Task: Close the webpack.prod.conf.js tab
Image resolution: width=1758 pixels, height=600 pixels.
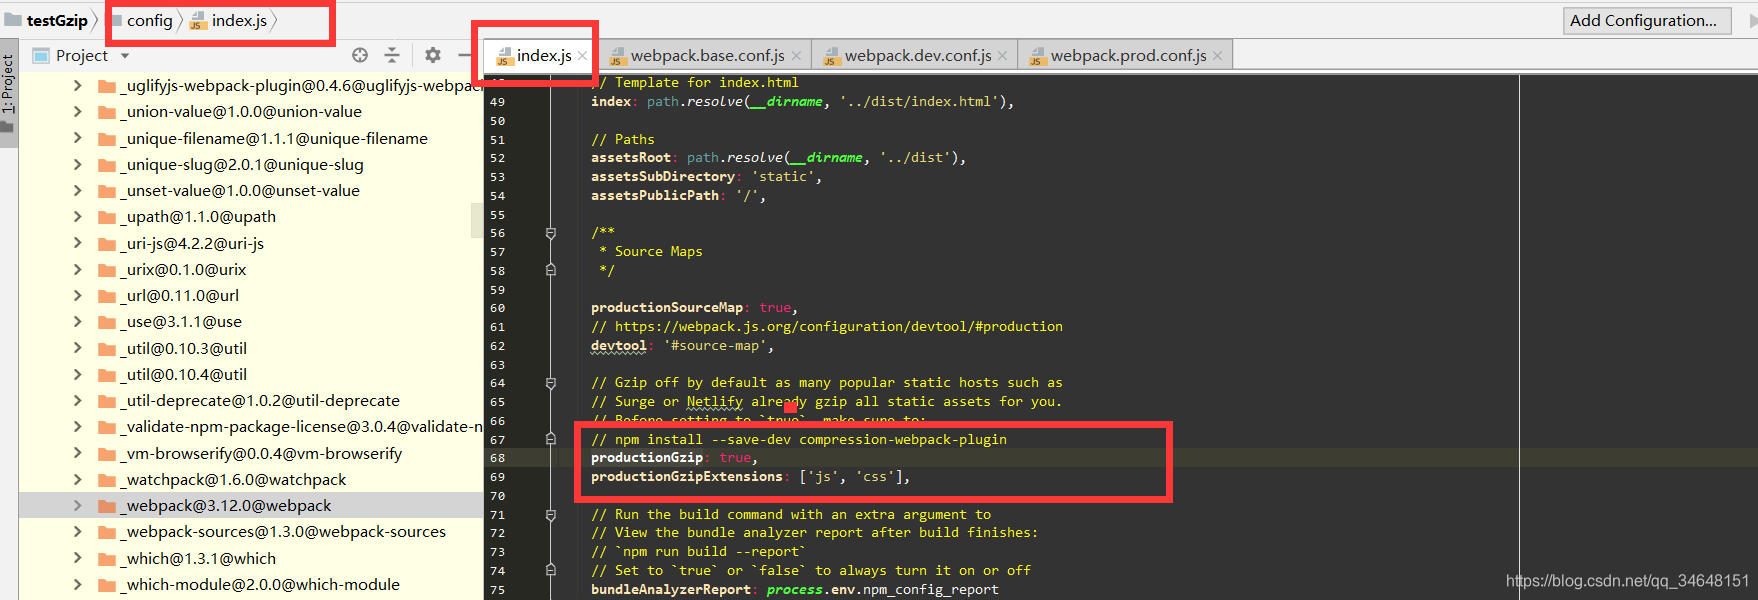Action: [x=1217, y=56]
